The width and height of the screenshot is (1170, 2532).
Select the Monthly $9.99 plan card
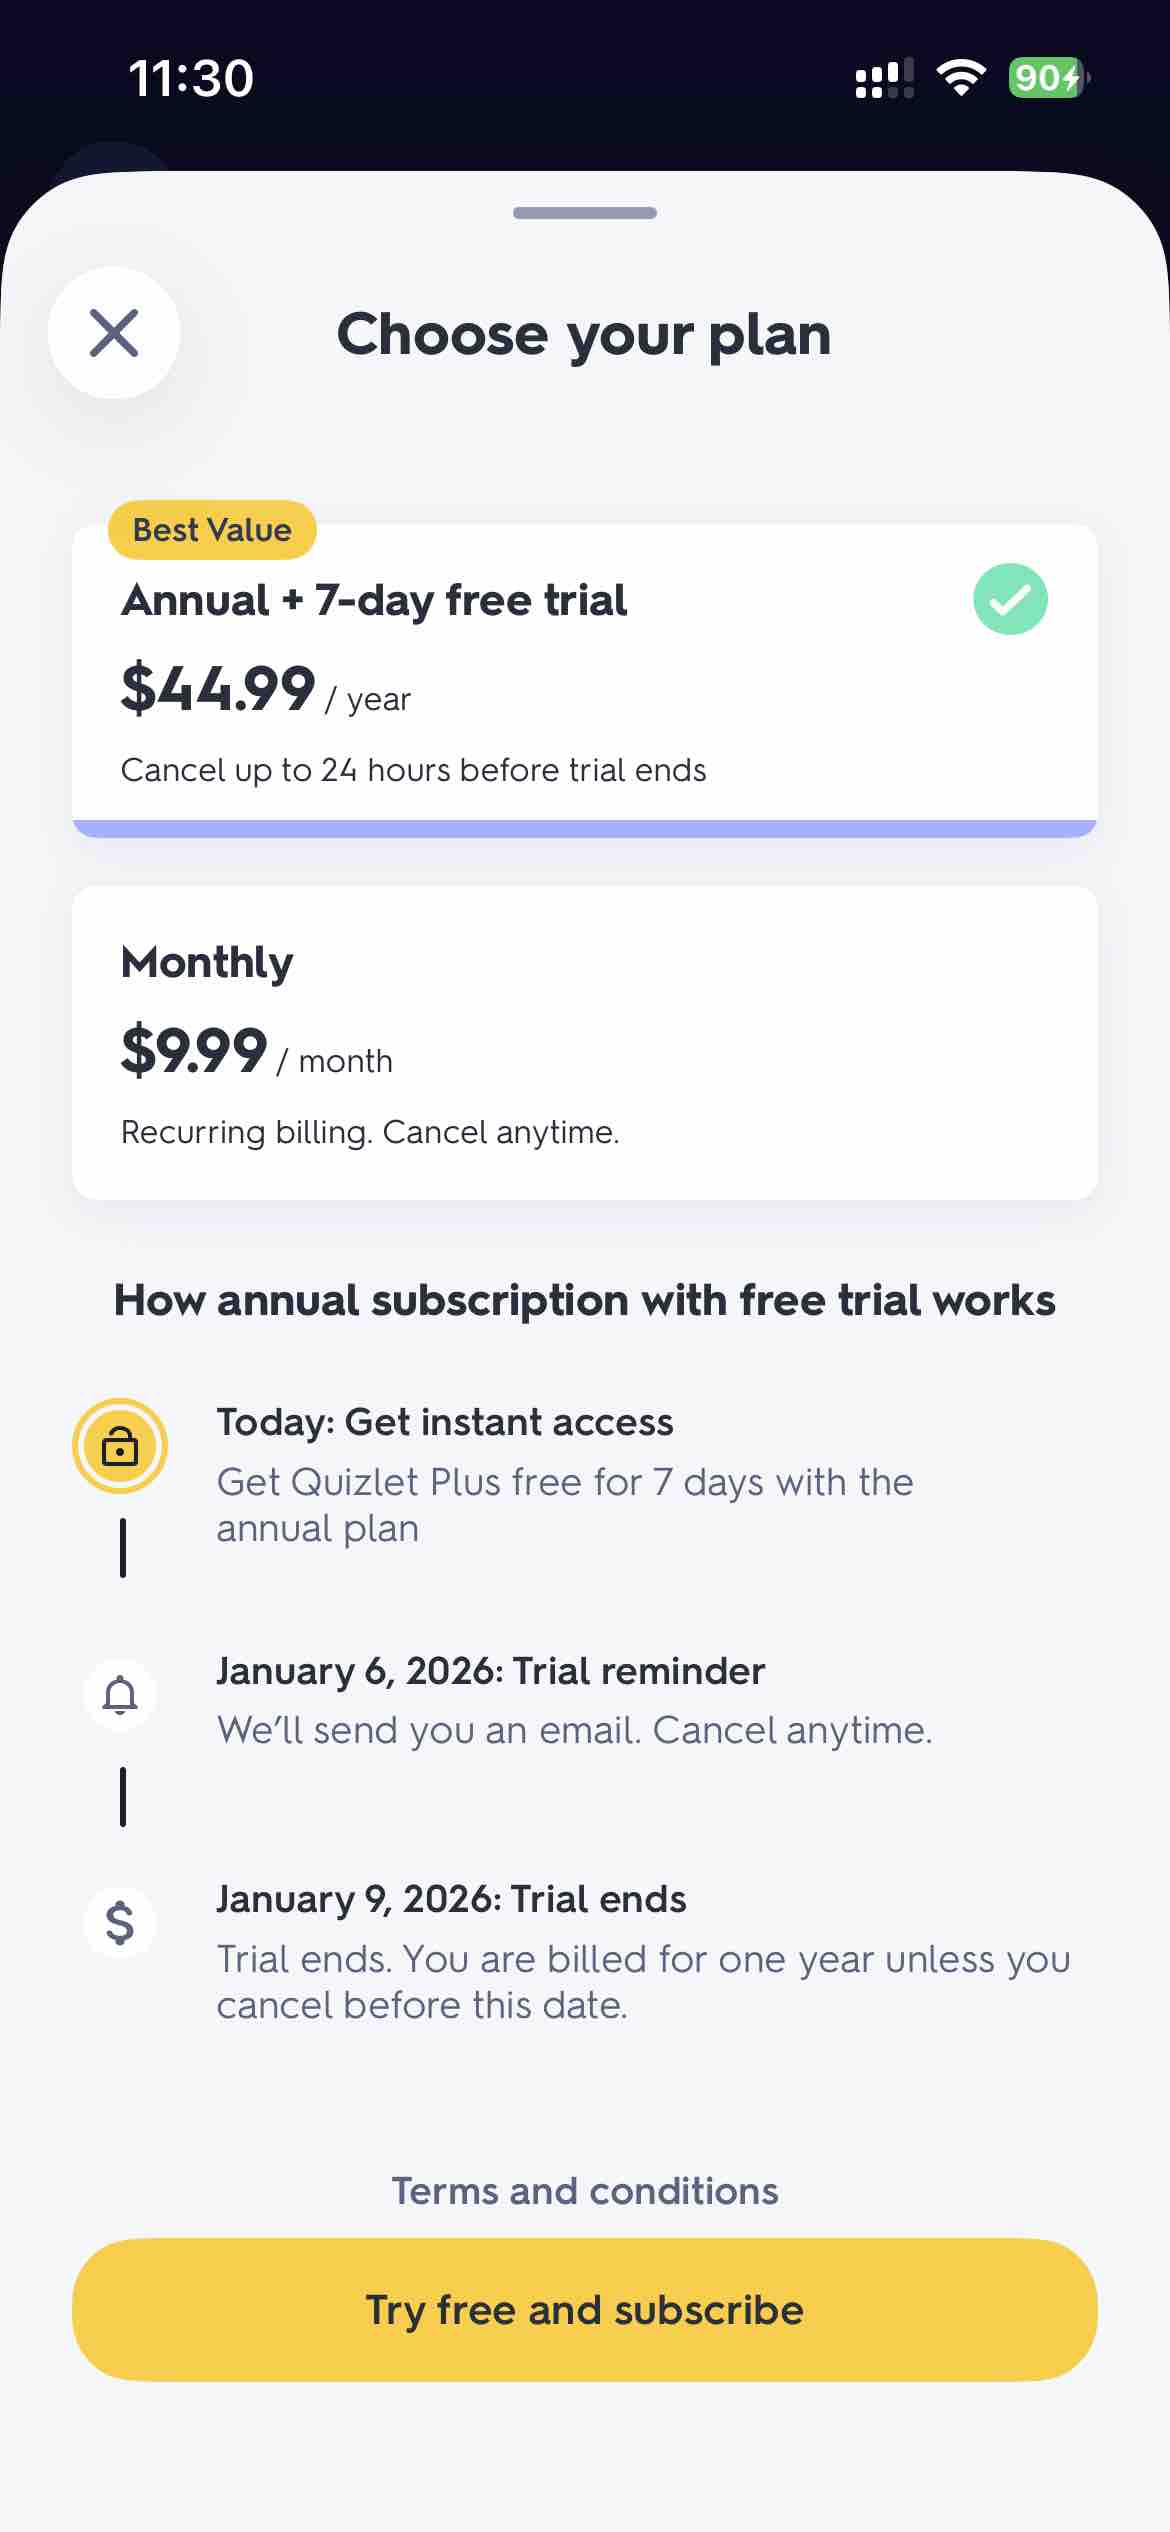pos(584,1042)
